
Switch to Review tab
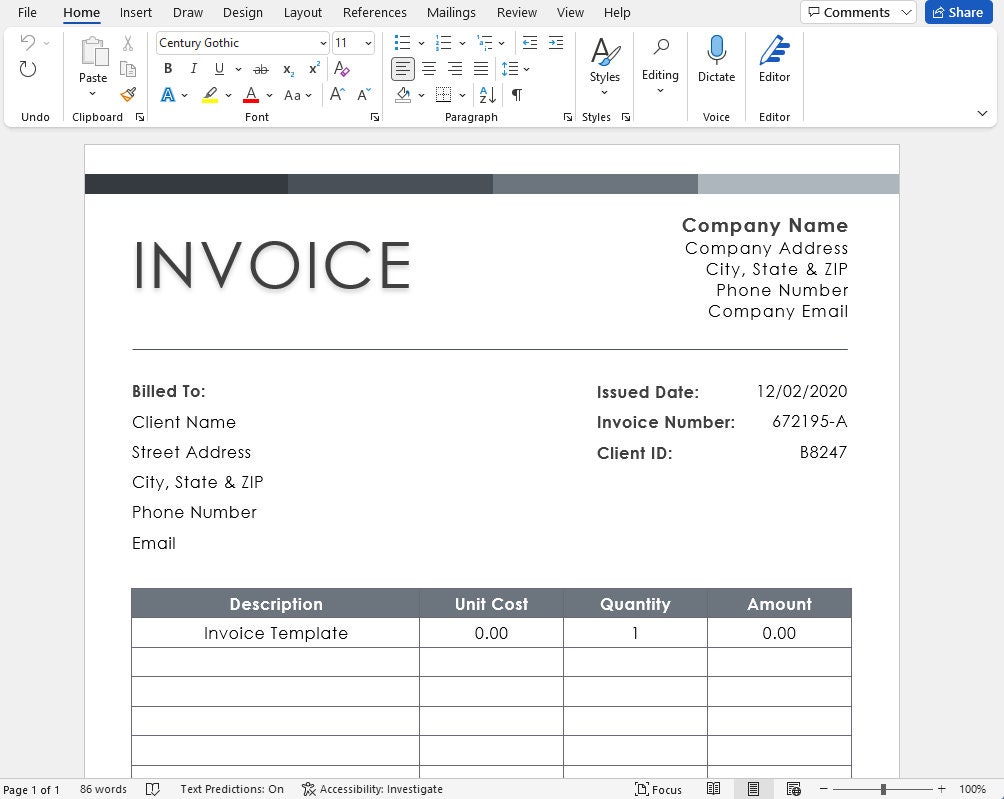(x=517, y=12)
